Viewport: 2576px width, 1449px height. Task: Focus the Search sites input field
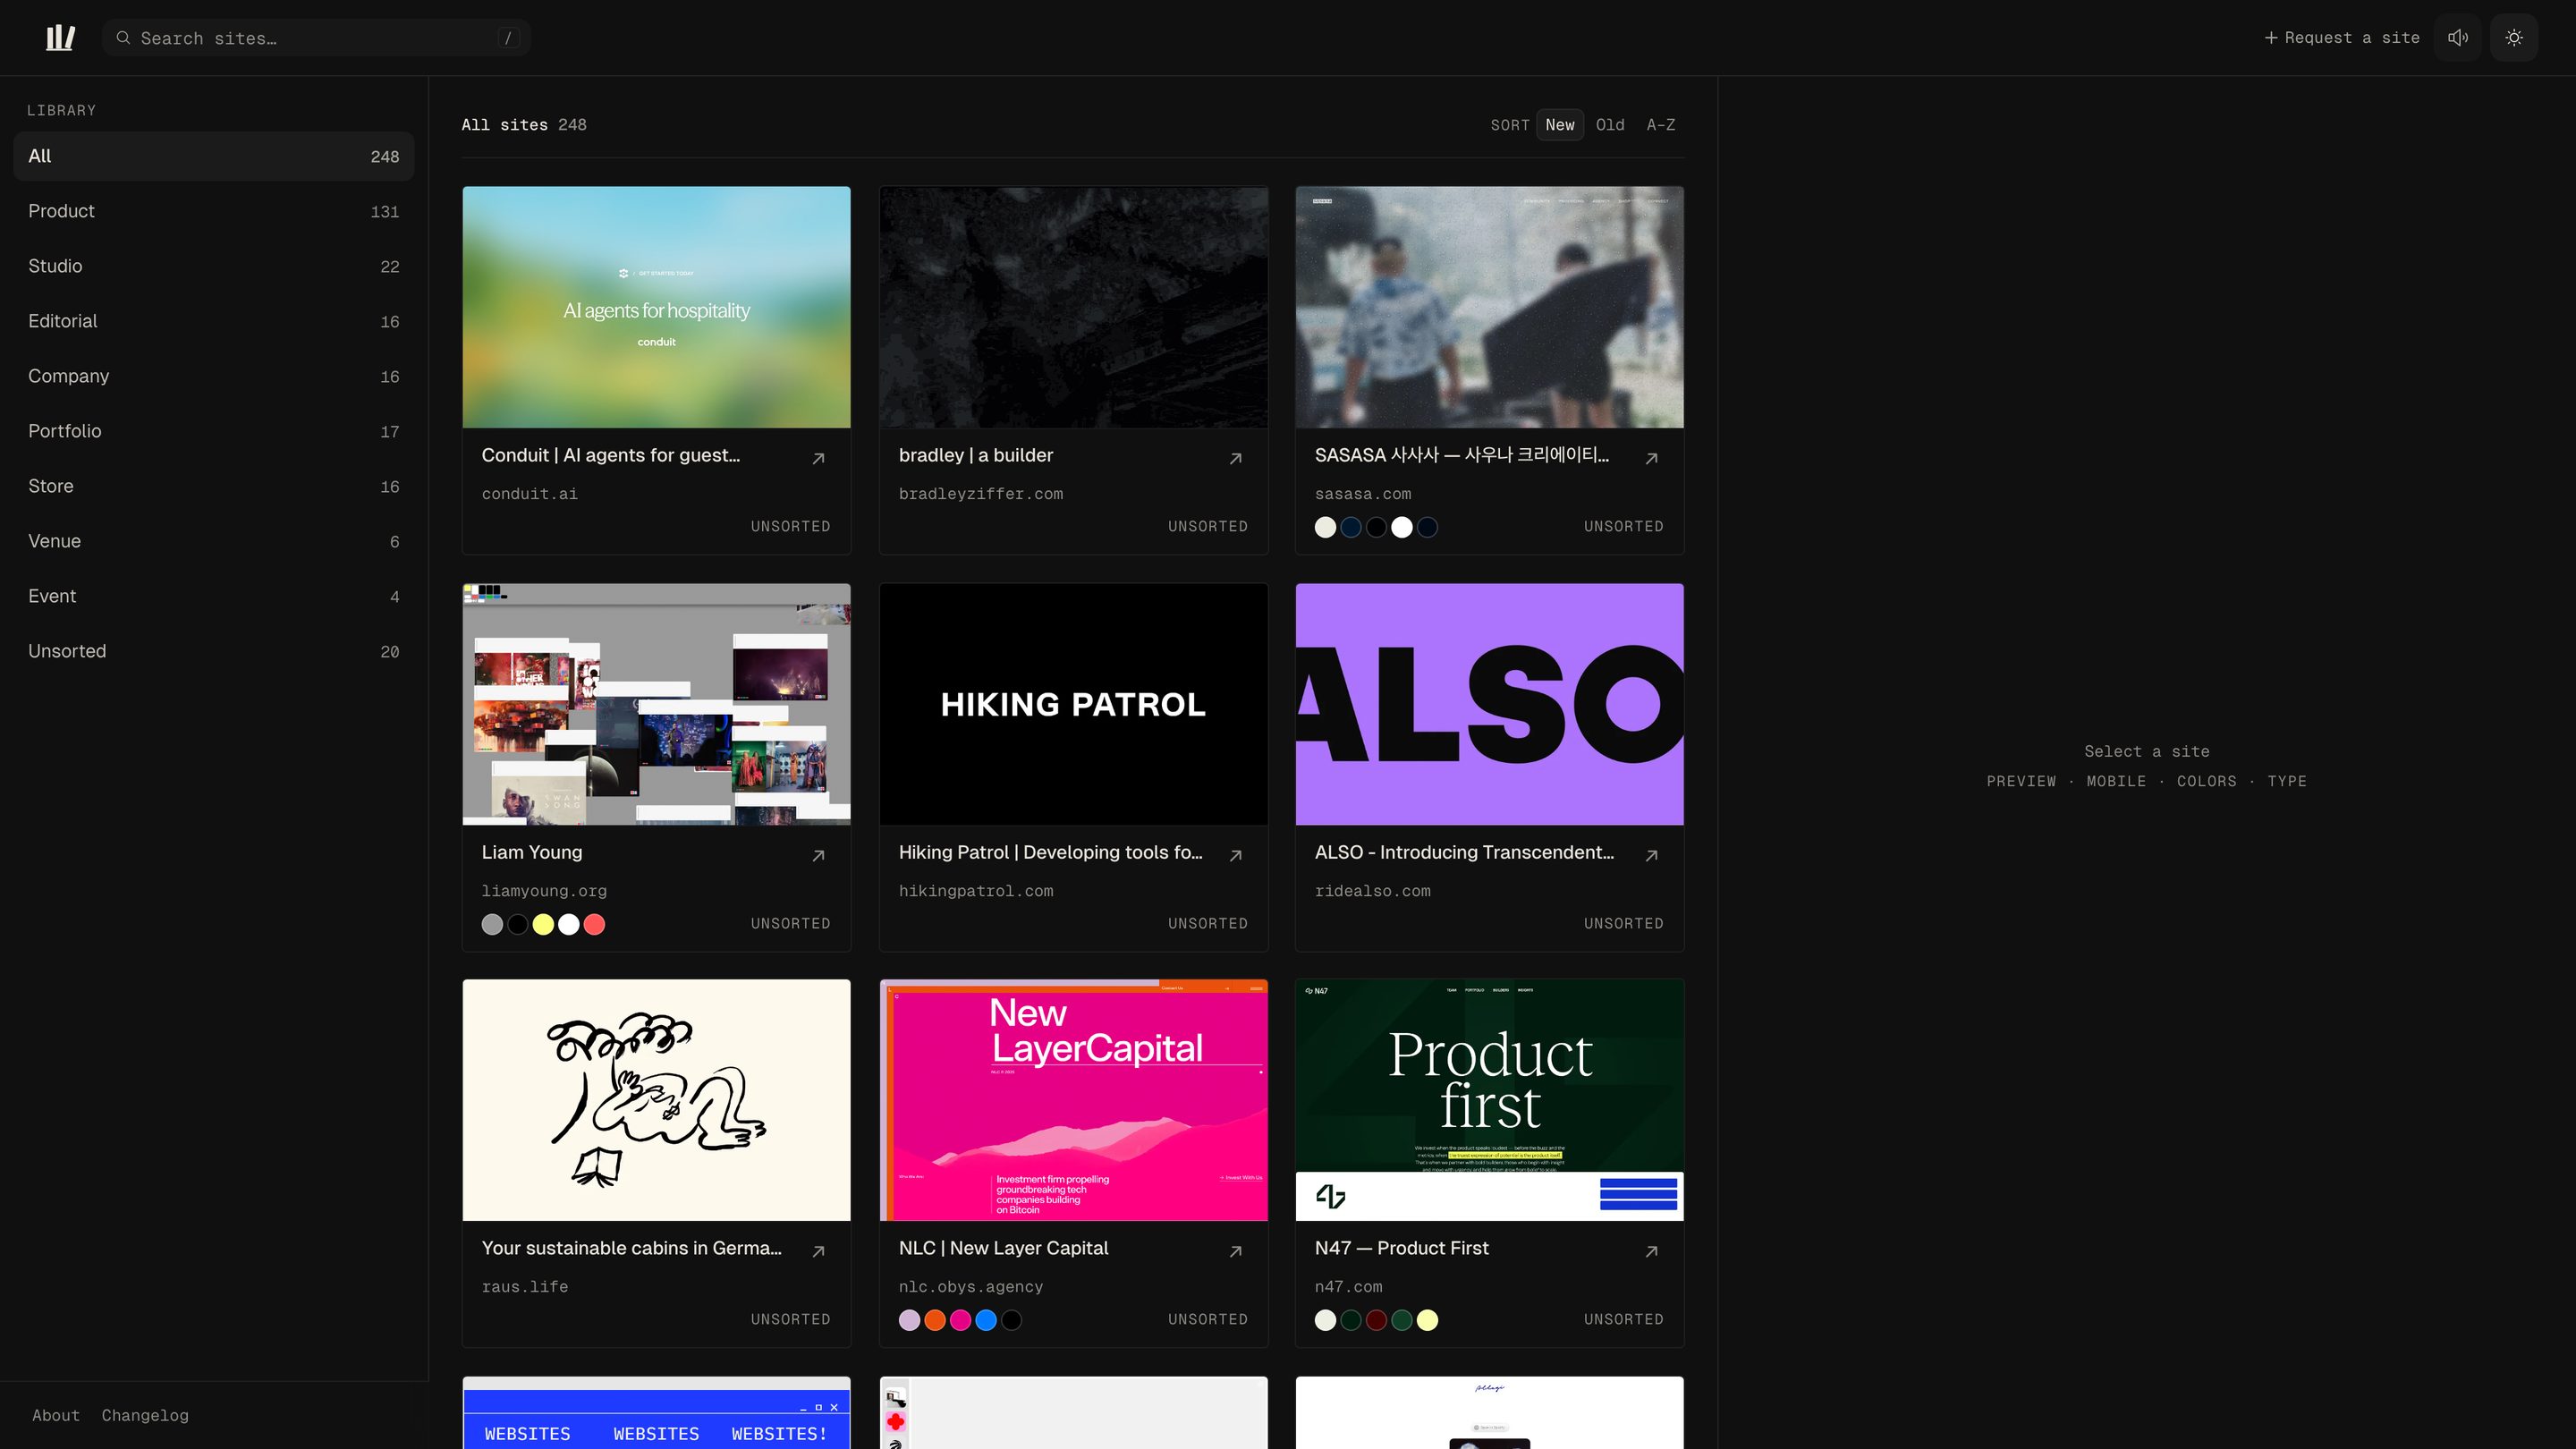[316, 38]
